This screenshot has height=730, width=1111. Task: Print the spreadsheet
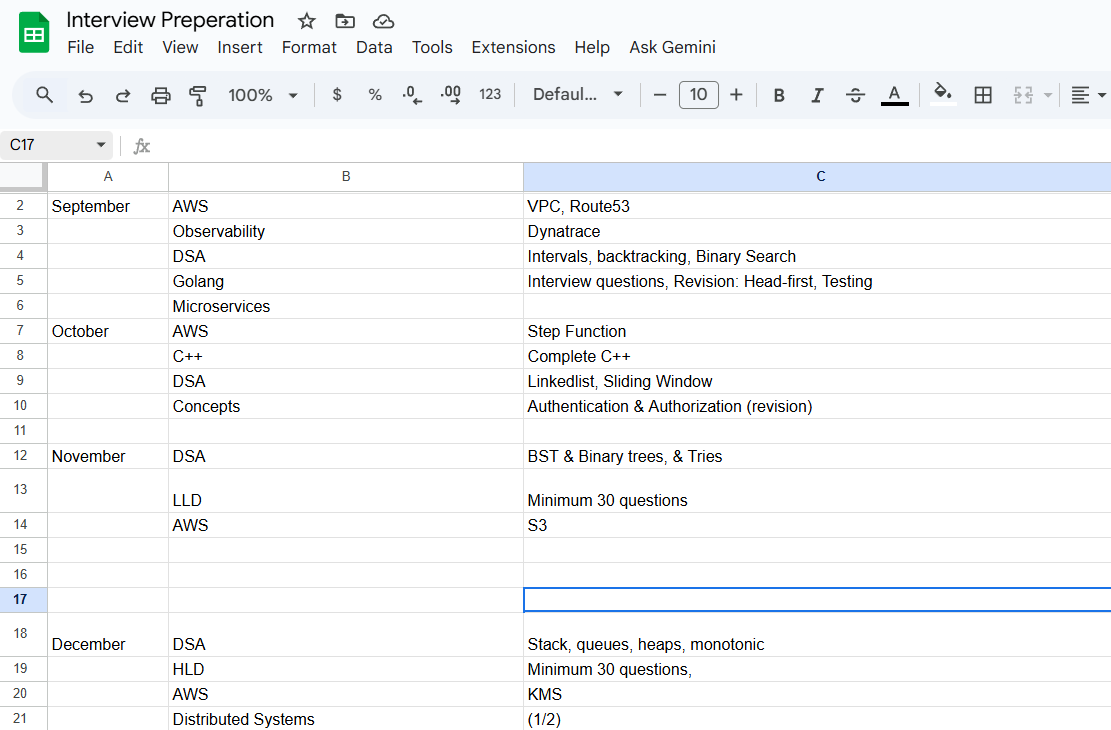(161, 95)
